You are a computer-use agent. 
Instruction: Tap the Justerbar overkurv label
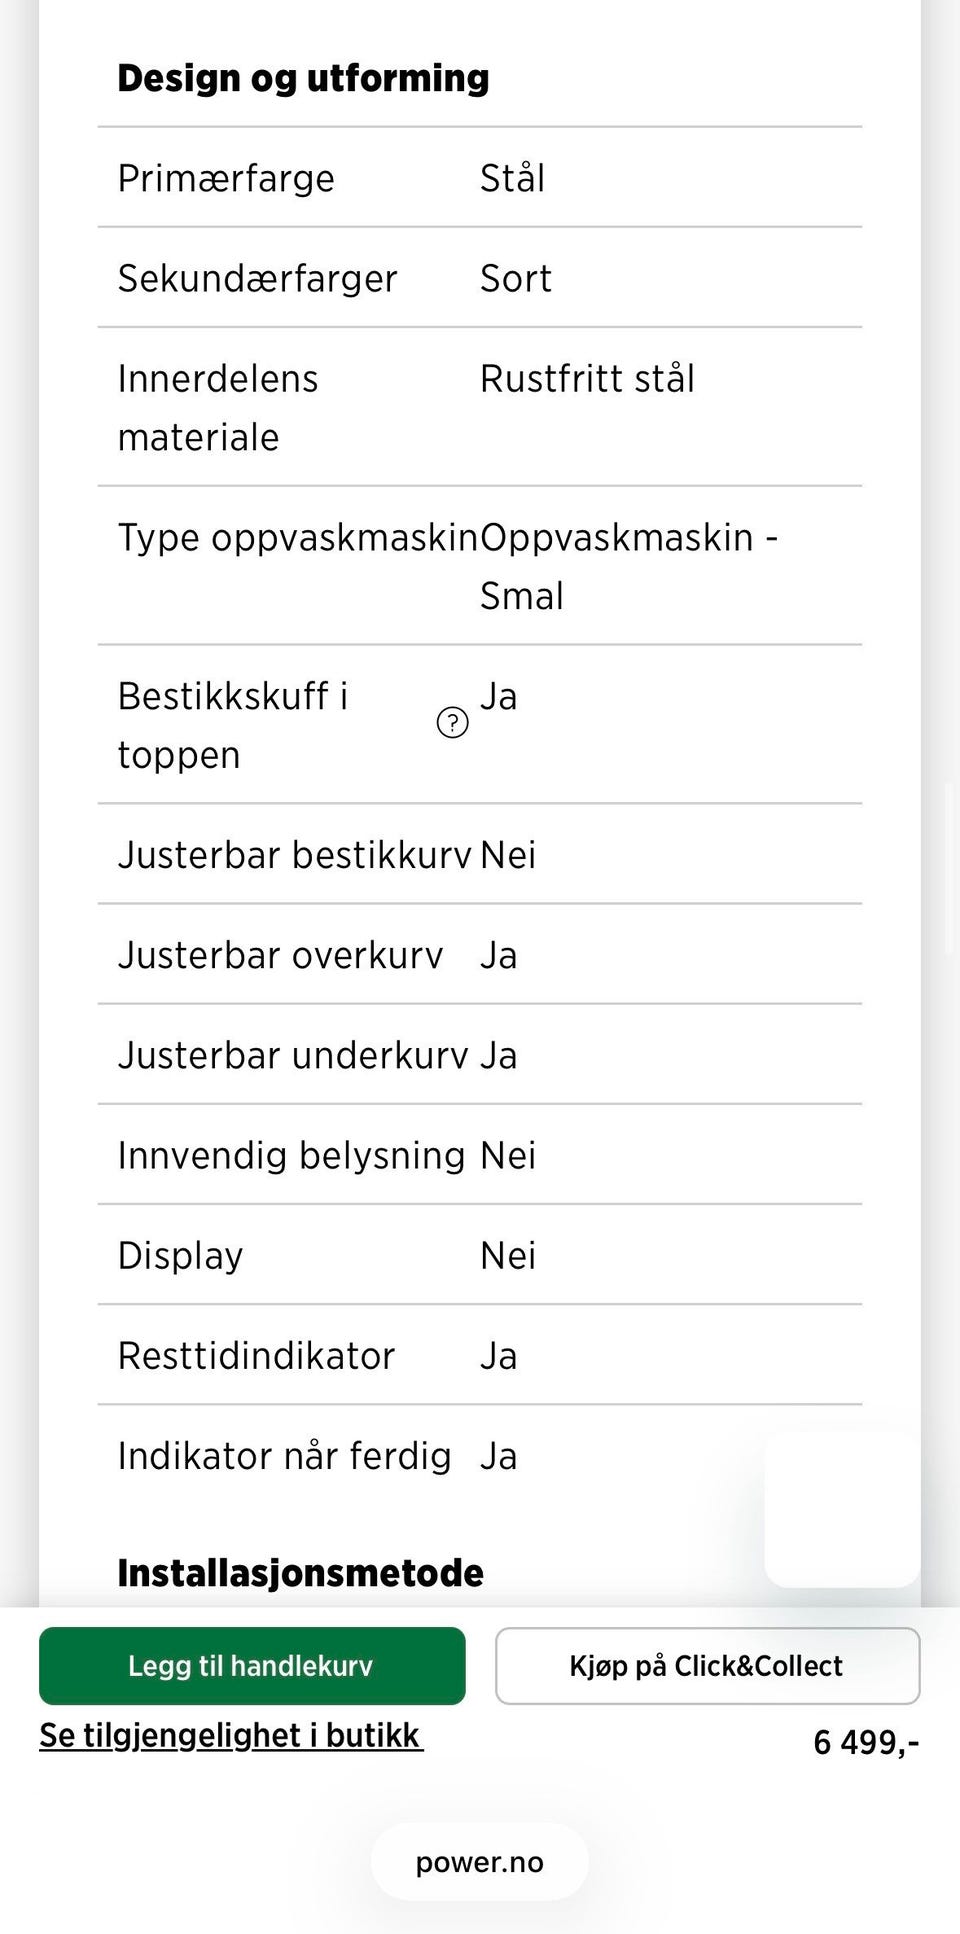pyautogui.click(x=280, y=955)
